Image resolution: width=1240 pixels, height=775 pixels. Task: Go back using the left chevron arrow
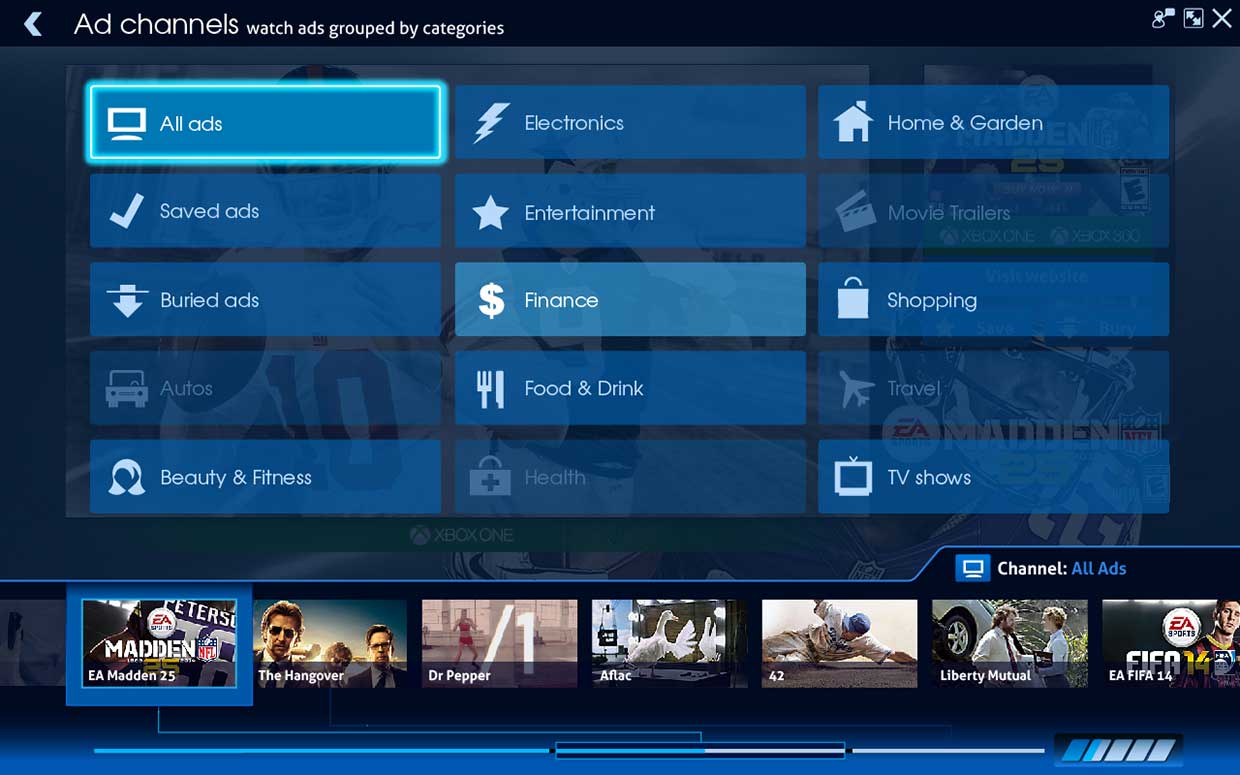pos(34,23)
